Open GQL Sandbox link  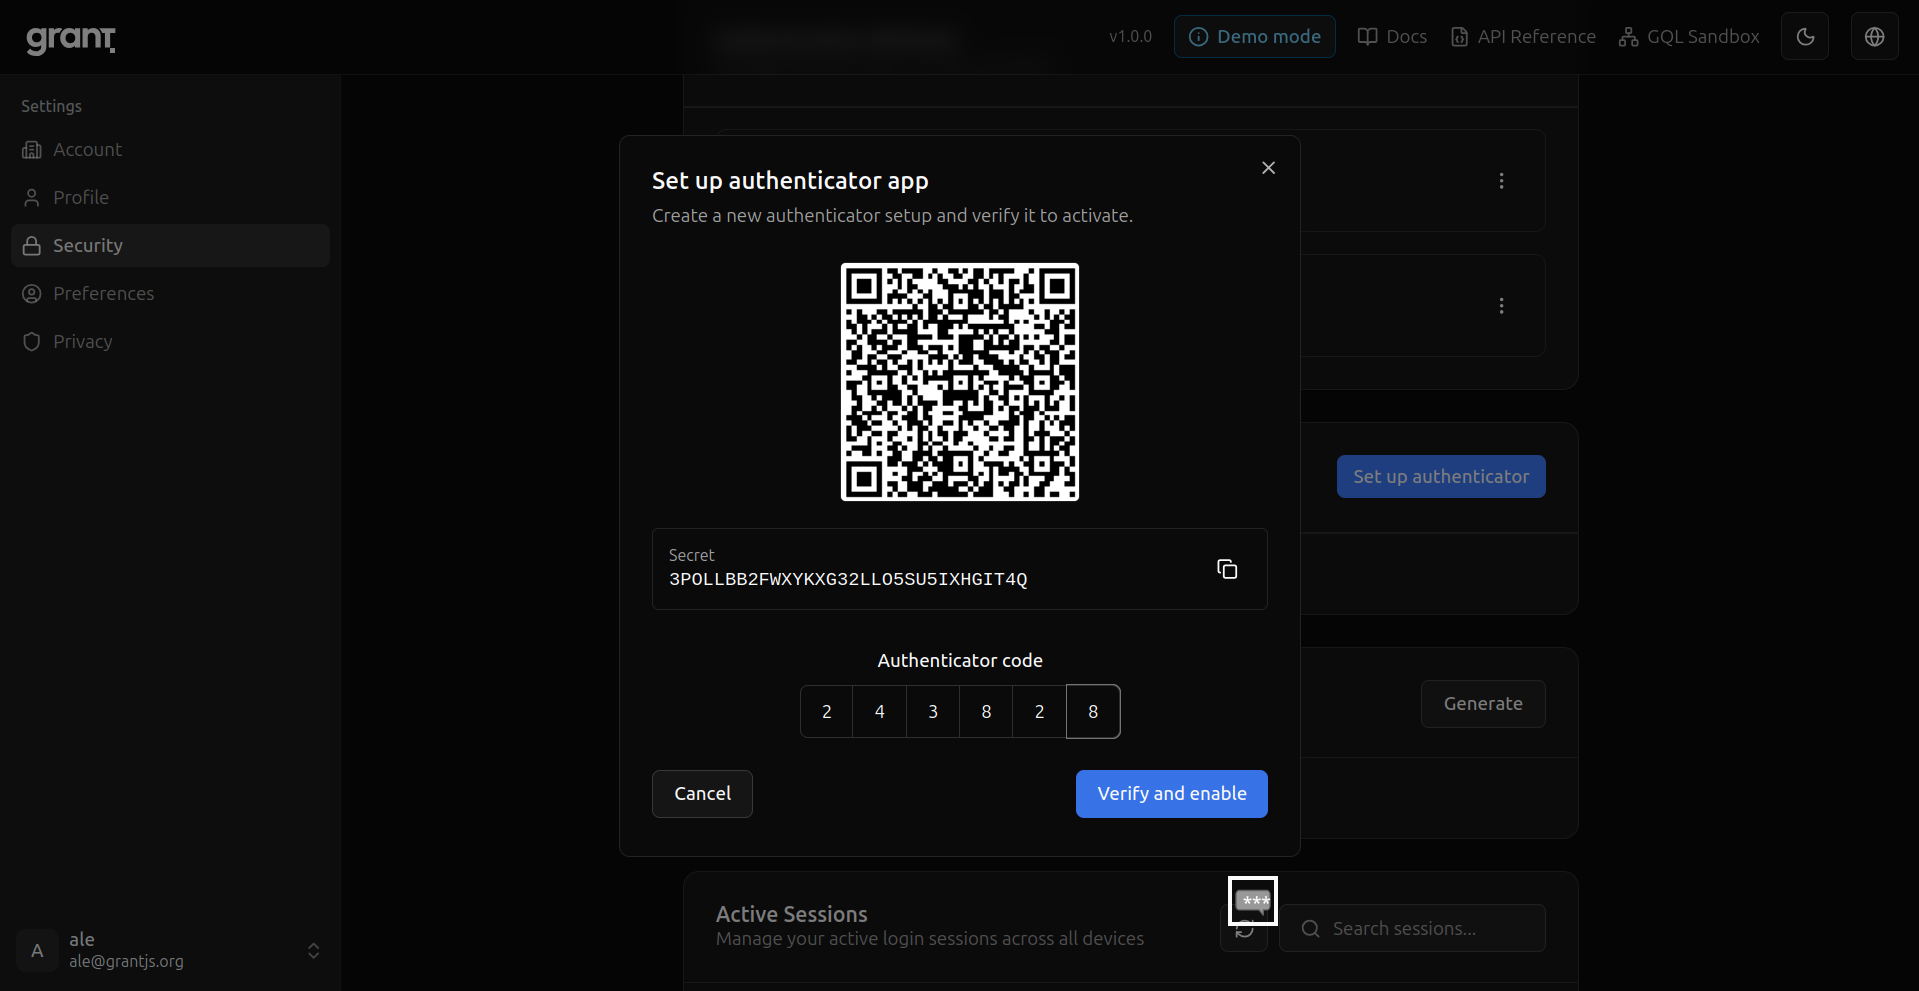(x=1689, y=37)
